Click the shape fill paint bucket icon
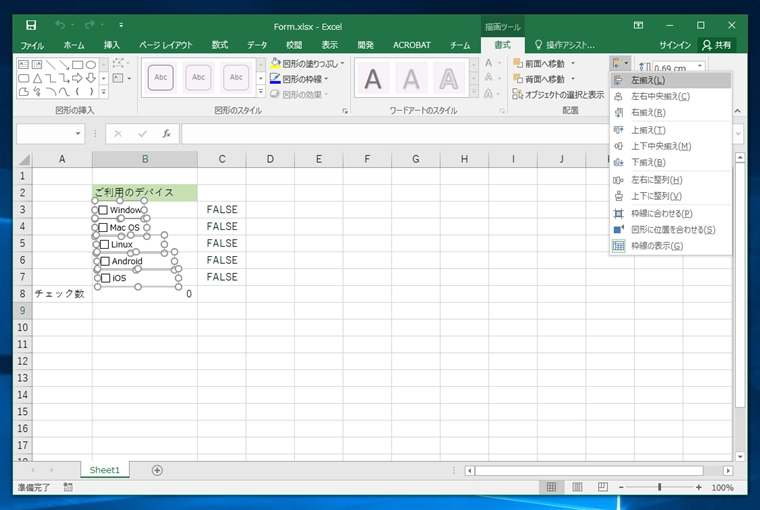Viewport: 760px width, 510px height. tap(275, 64)
